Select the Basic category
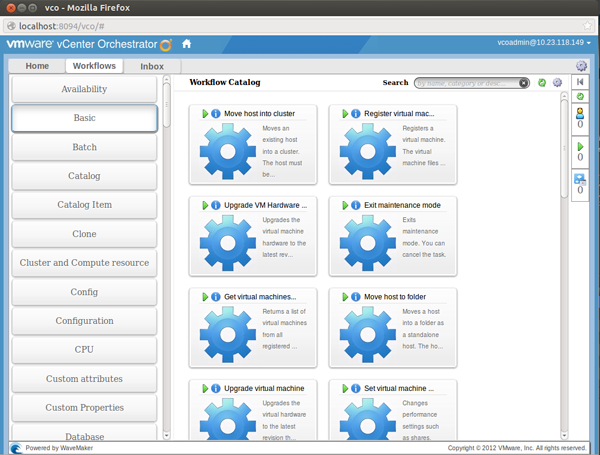 84,118
